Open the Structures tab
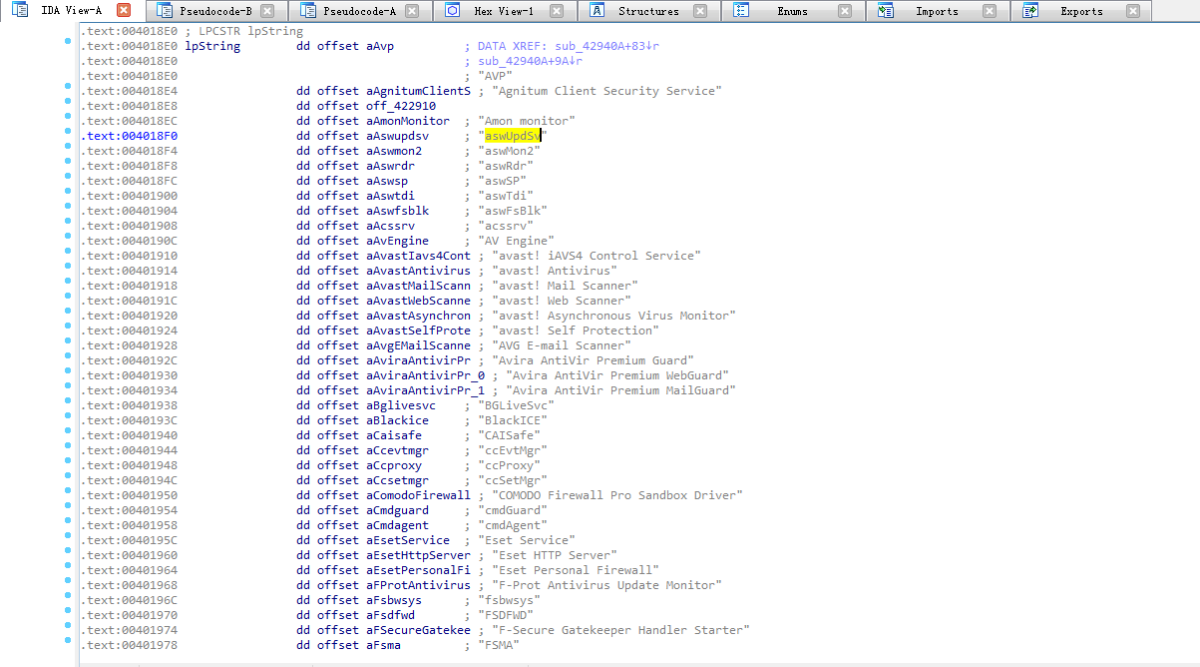1200x667 pixels. click(x=648, y=12)
